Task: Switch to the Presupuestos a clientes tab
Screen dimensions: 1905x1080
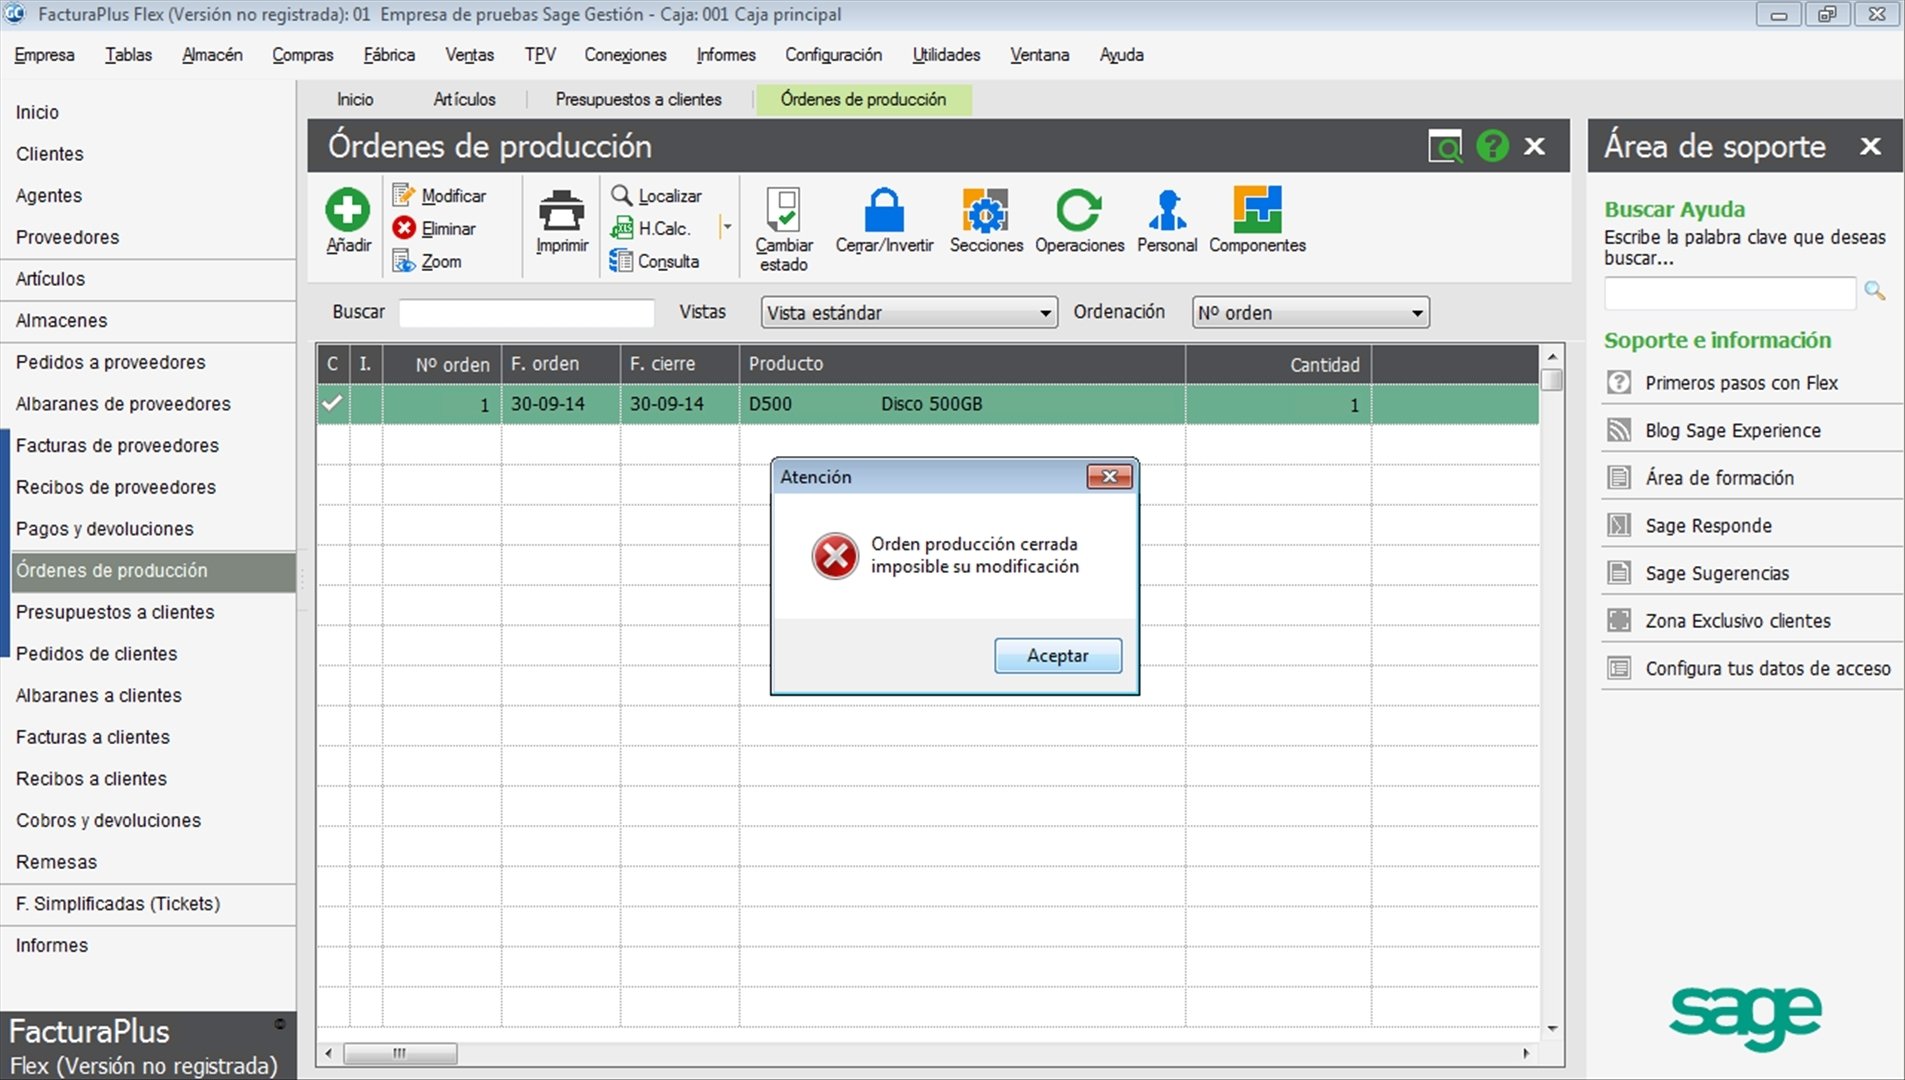Action: [638, 99]
